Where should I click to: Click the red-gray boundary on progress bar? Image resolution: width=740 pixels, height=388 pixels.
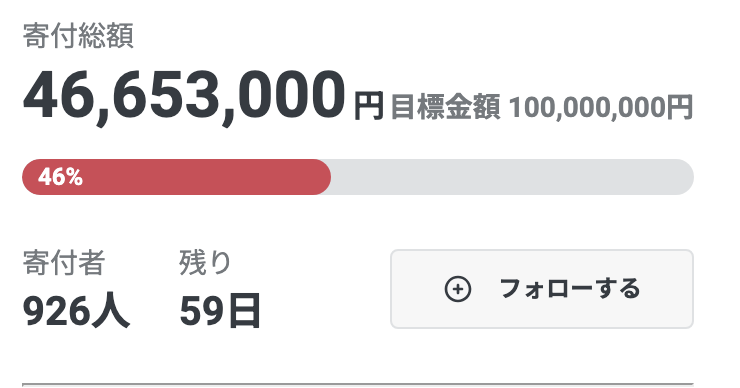click(x=331, y=177)
